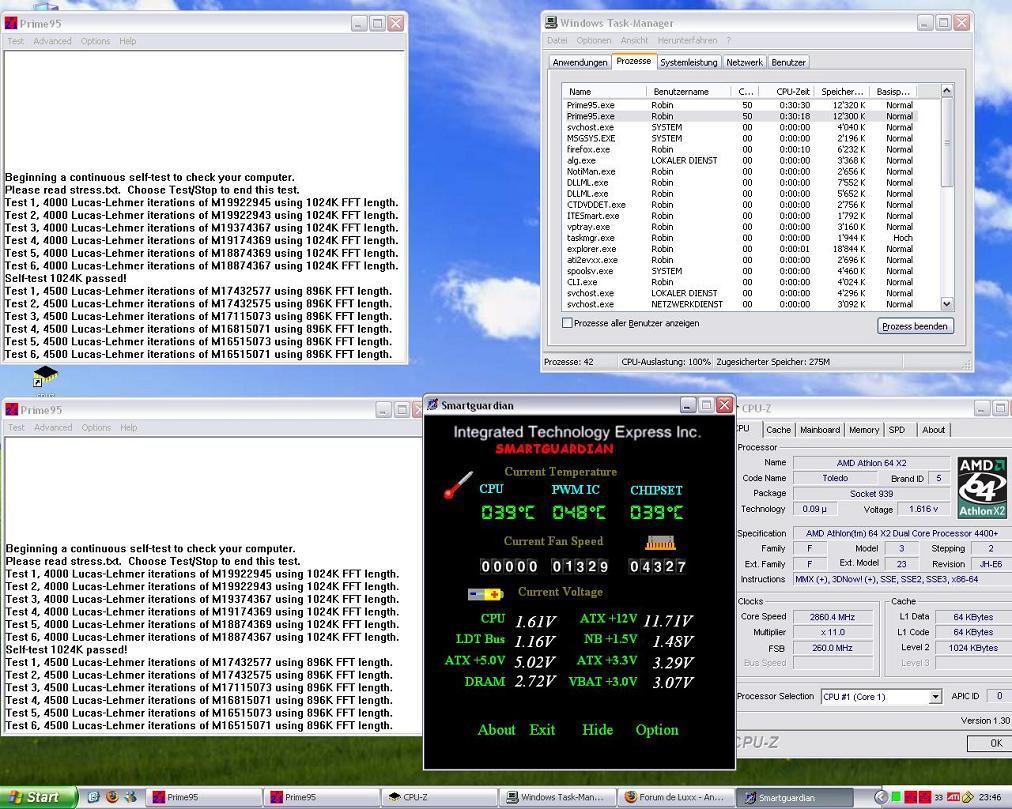
Task: Switch to Systemleistung tab
Action: [688, 63]
